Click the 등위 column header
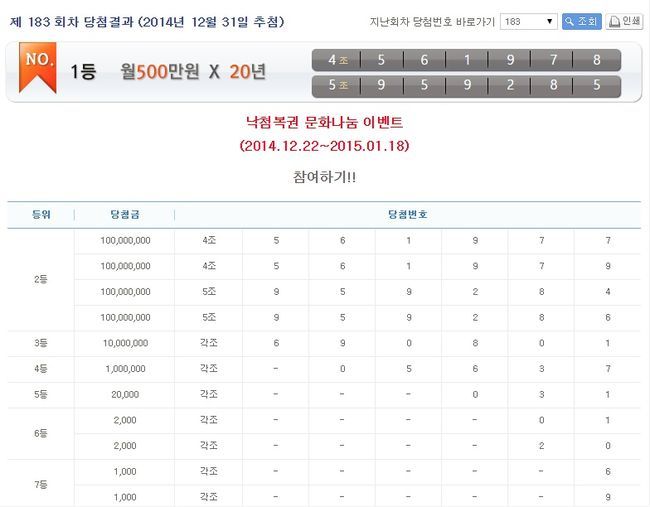The image size is (650, 507). tap(41, 215)
